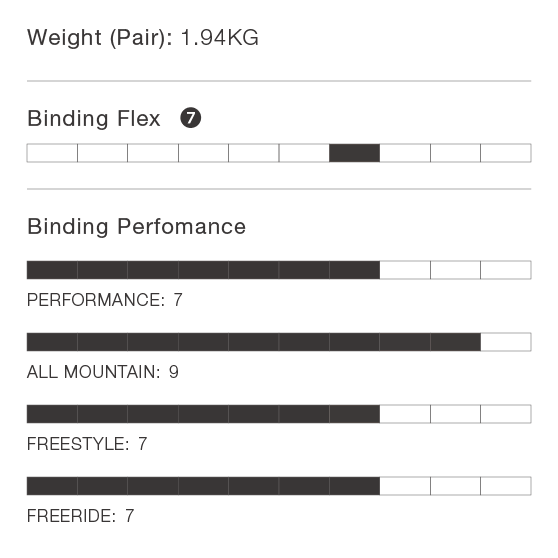This screenshot has width=558, height=558.
Task: Click the Binding Flex heading
Action: (x=94, y=119)
